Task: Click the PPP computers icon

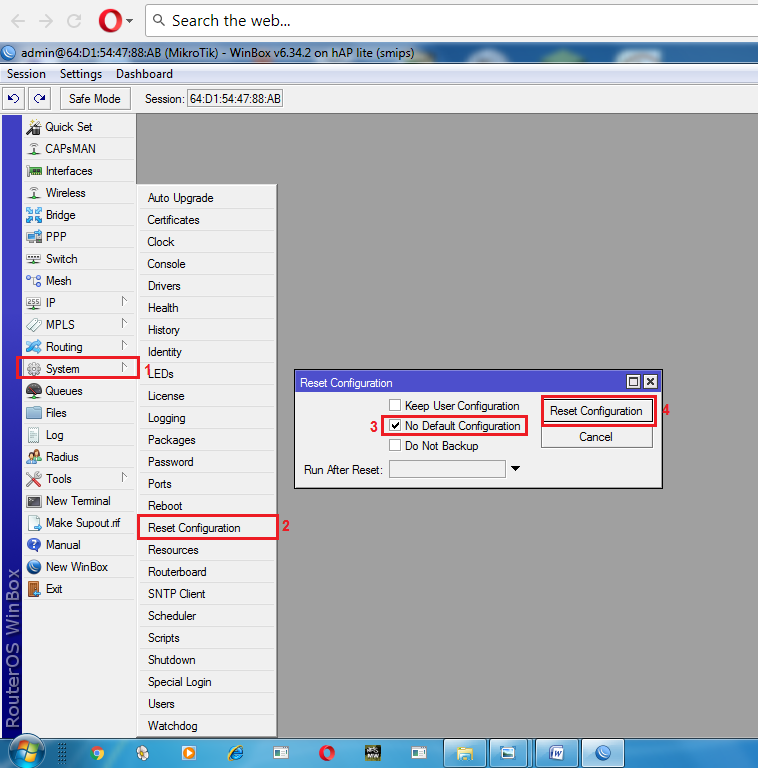Action: (x=34, y=237)
